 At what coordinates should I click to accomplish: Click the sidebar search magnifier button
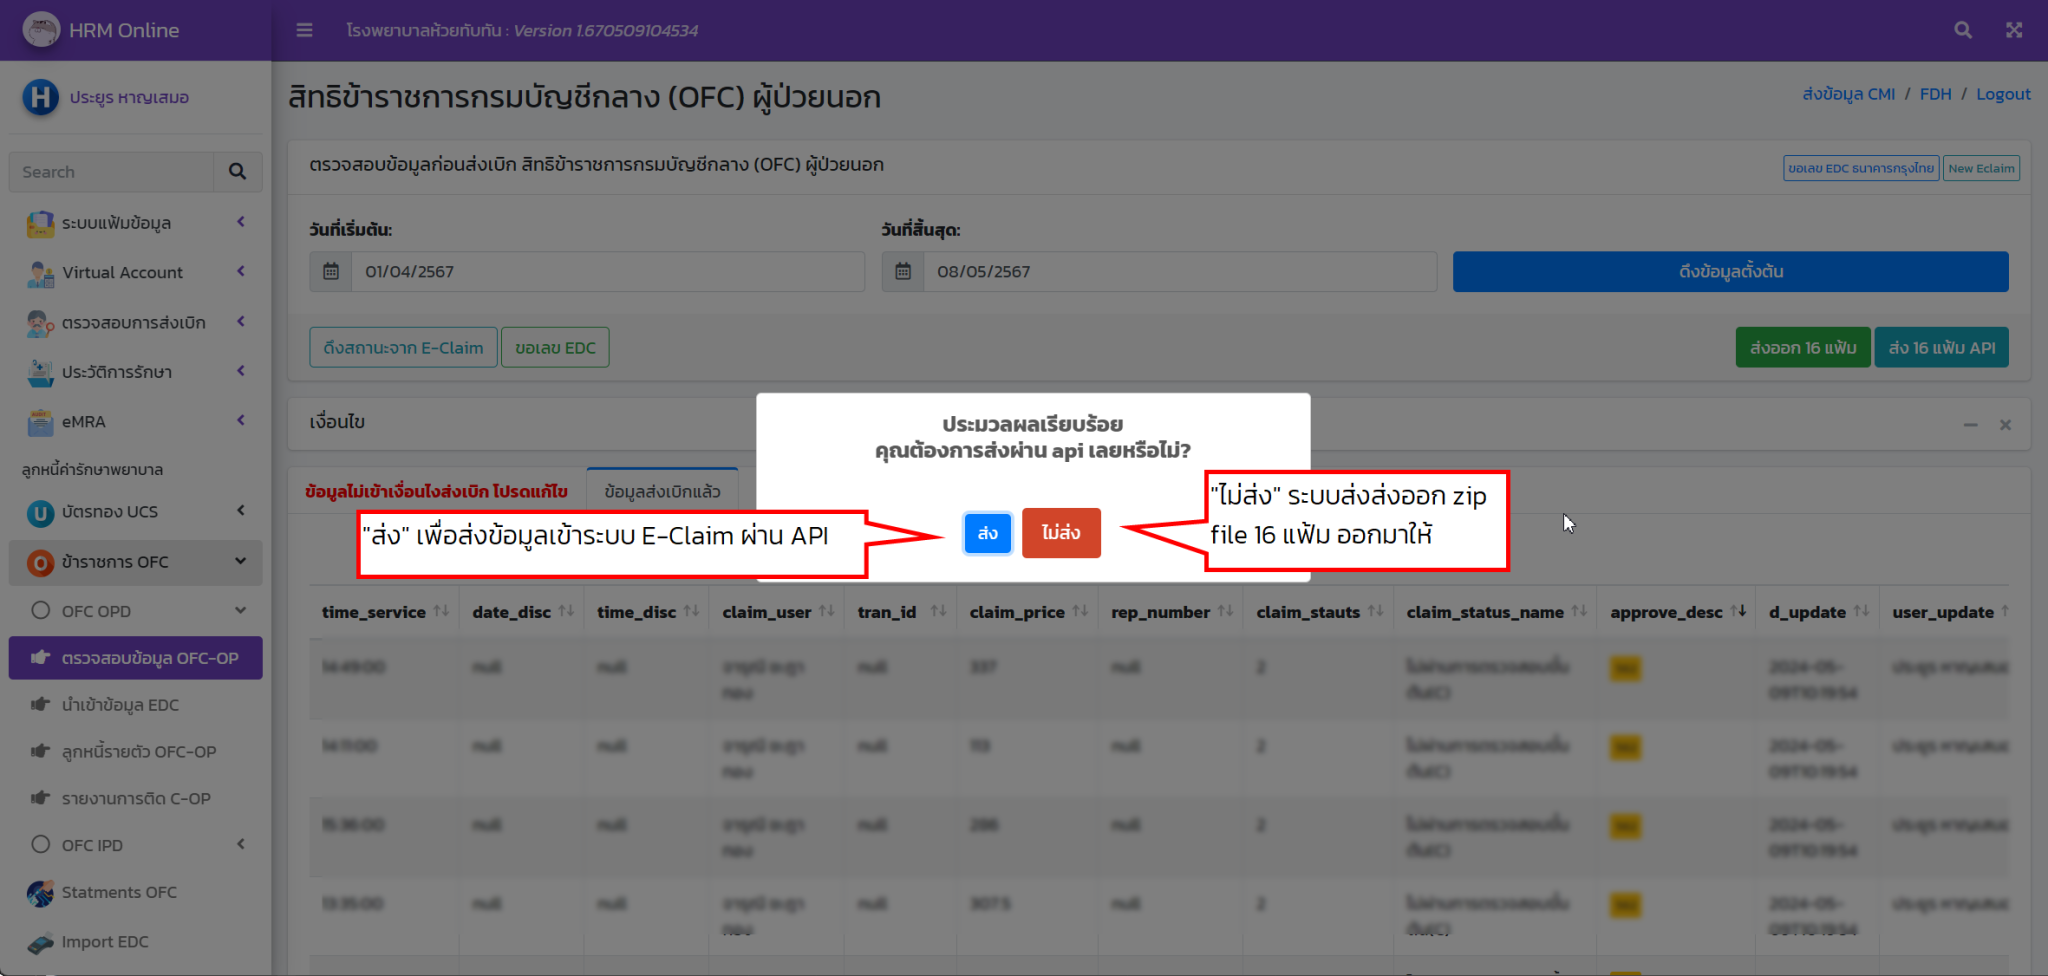click(x=237, y=172)
